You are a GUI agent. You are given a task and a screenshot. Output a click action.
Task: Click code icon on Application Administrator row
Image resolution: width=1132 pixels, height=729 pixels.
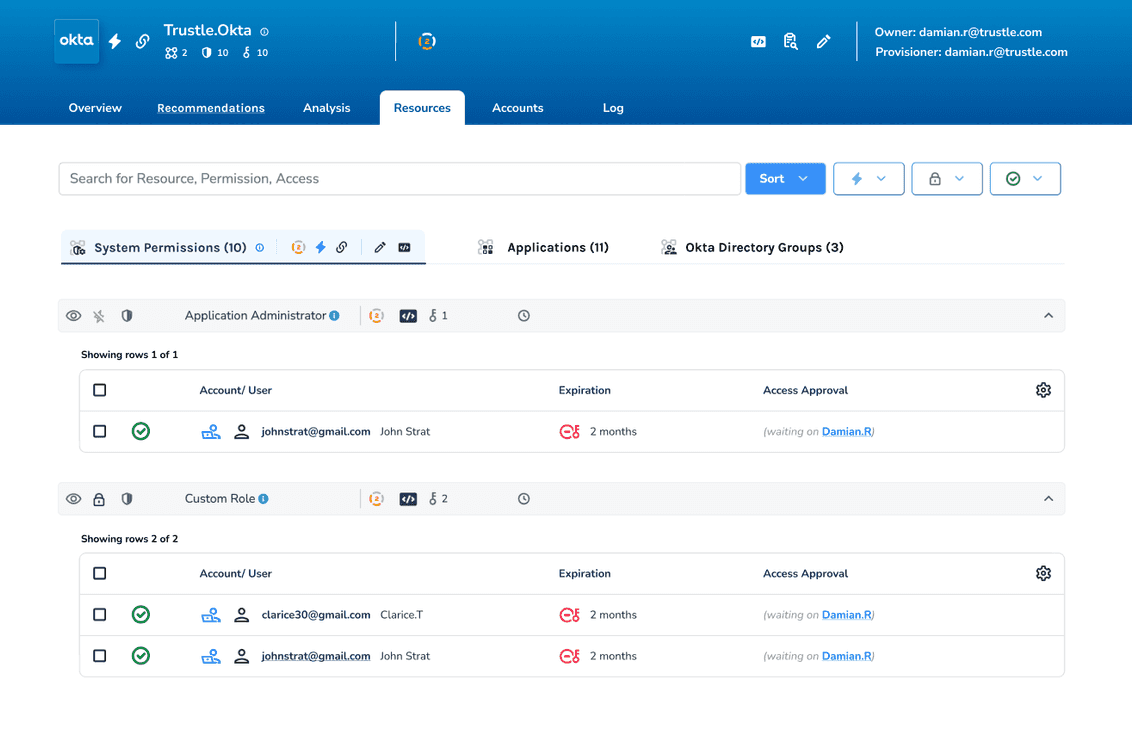coord(408,316)
